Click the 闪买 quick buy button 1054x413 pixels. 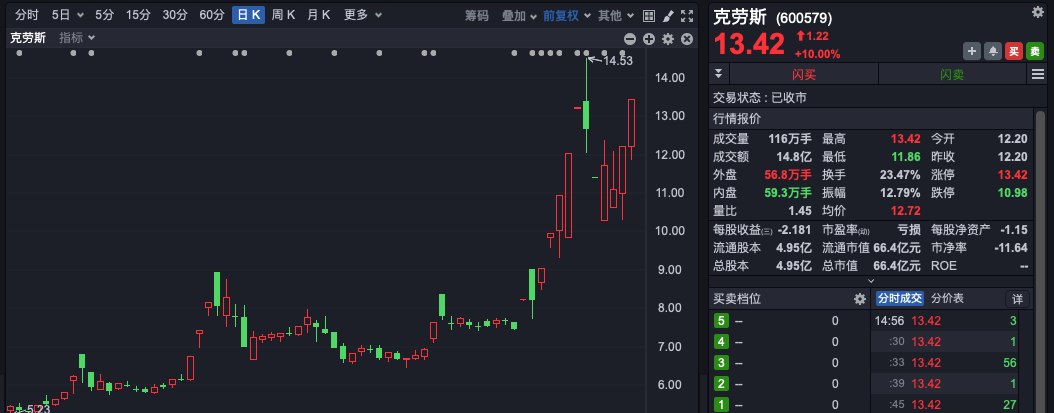click(x=803, y=74)
